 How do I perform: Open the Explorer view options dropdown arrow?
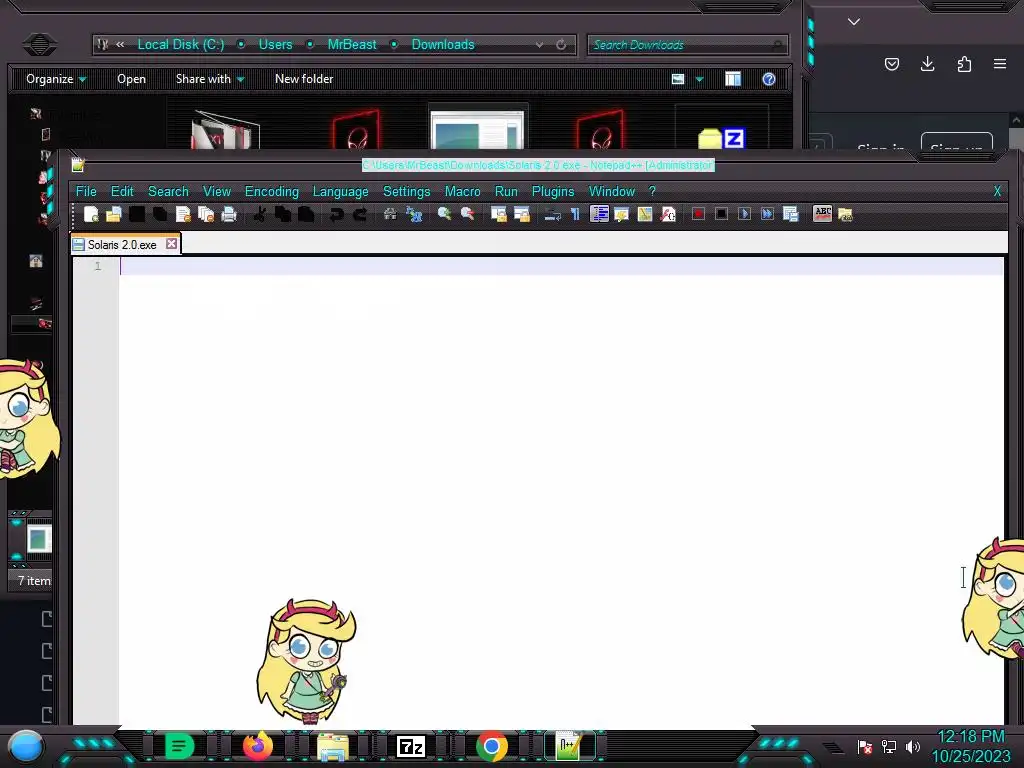(x=699, y=79)
